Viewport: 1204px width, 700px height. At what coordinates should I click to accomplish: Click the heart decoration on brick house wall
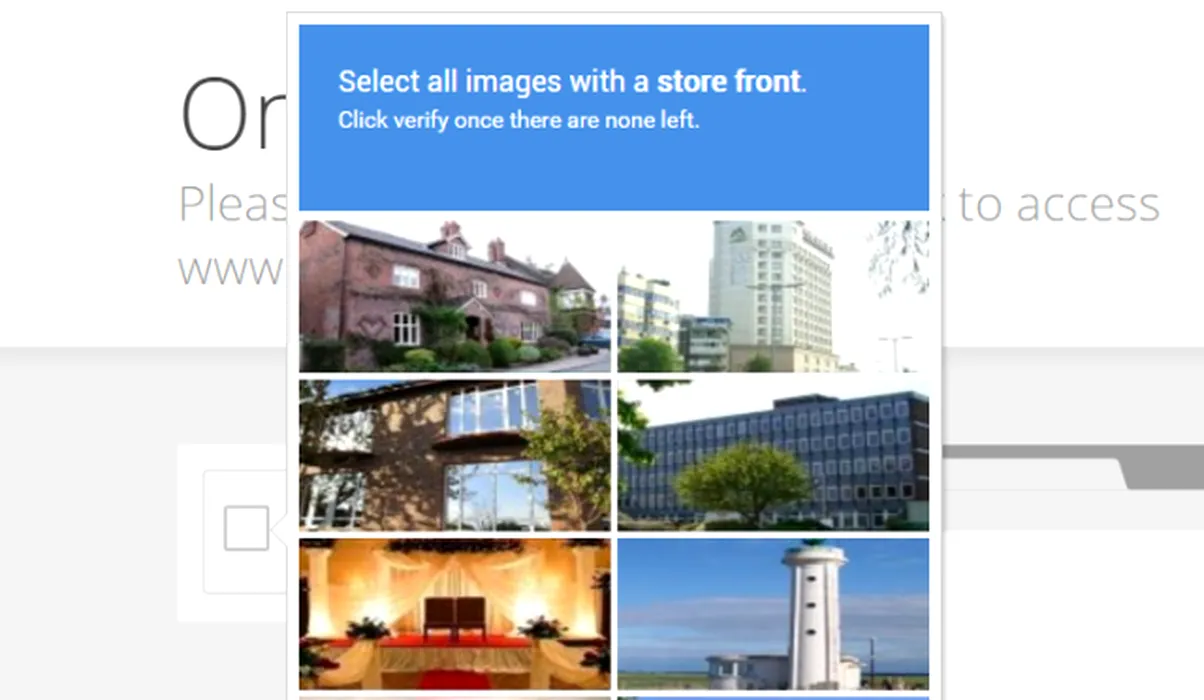coord(370,327)
